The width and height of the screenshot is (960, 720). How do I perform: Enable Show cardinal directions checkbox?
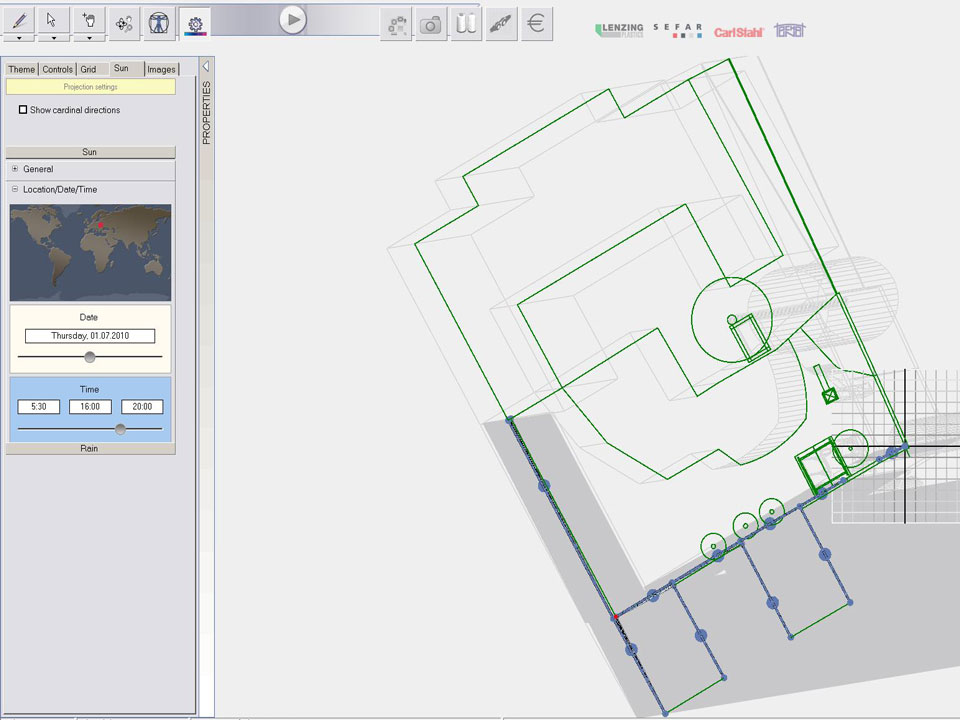[x=23, y=110]
